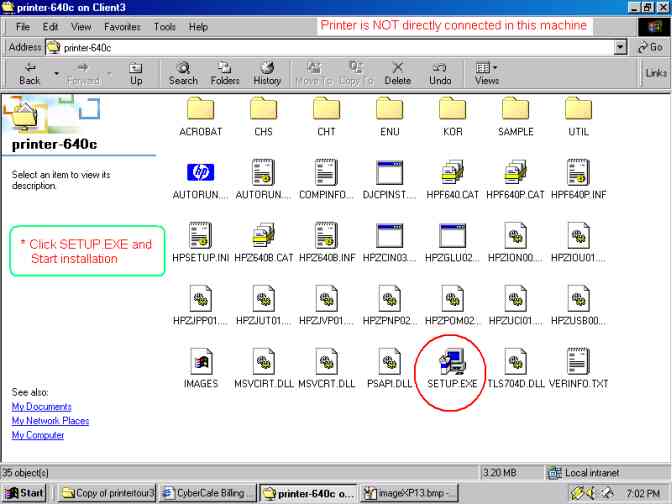
Task: Open the VERINFO.TXT text file
Action: (578, 362)
